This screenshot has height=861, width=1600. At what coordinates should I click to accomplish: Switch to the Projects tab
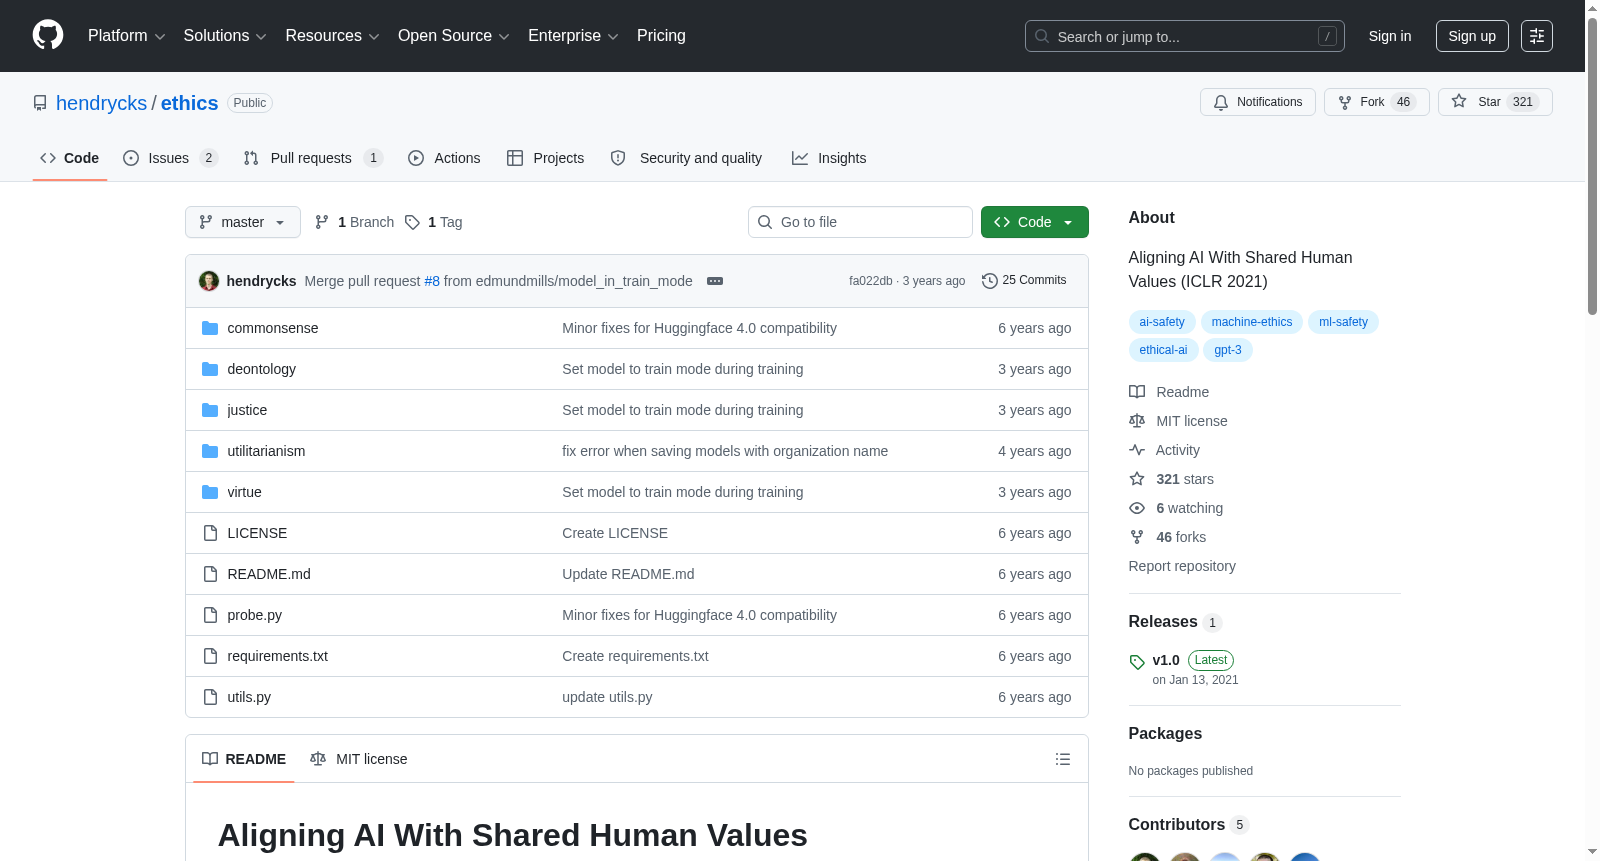(545, 158)
